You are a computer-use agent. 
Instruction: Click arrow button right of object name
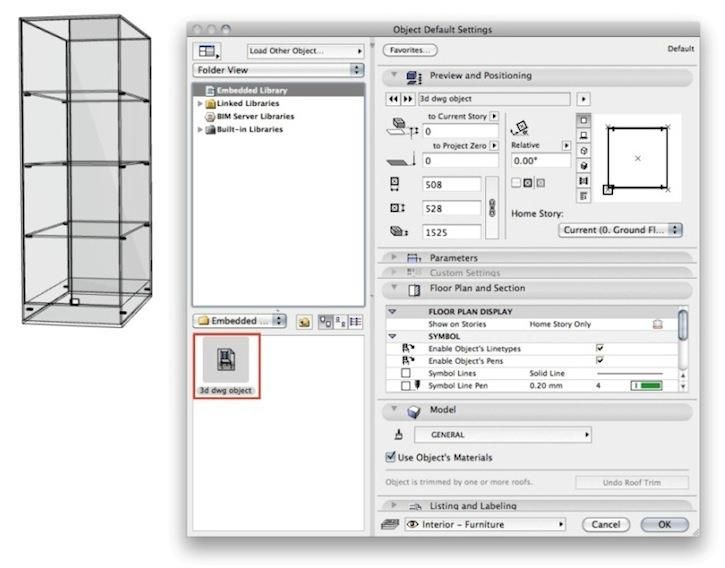584,99
